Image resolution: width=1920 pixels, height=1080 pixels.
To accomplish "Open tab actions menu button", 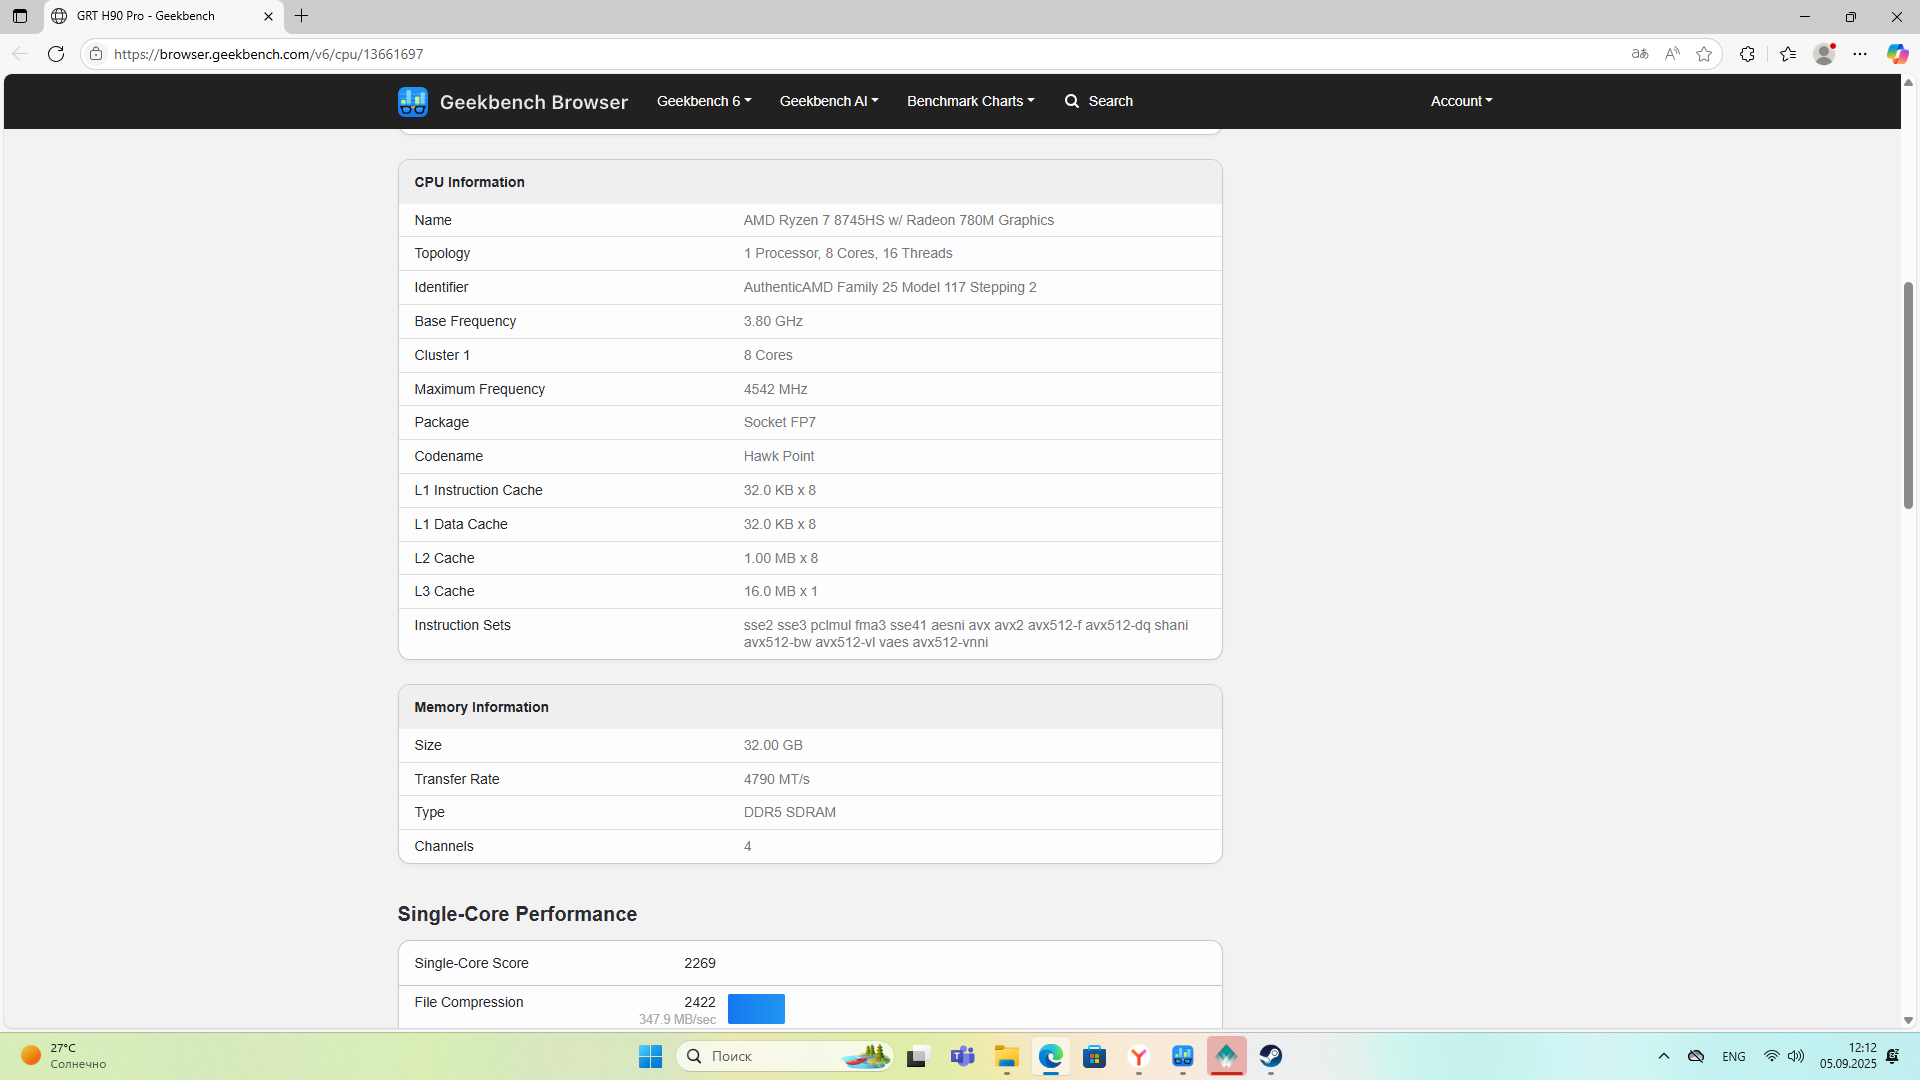I will pos(20,16).
